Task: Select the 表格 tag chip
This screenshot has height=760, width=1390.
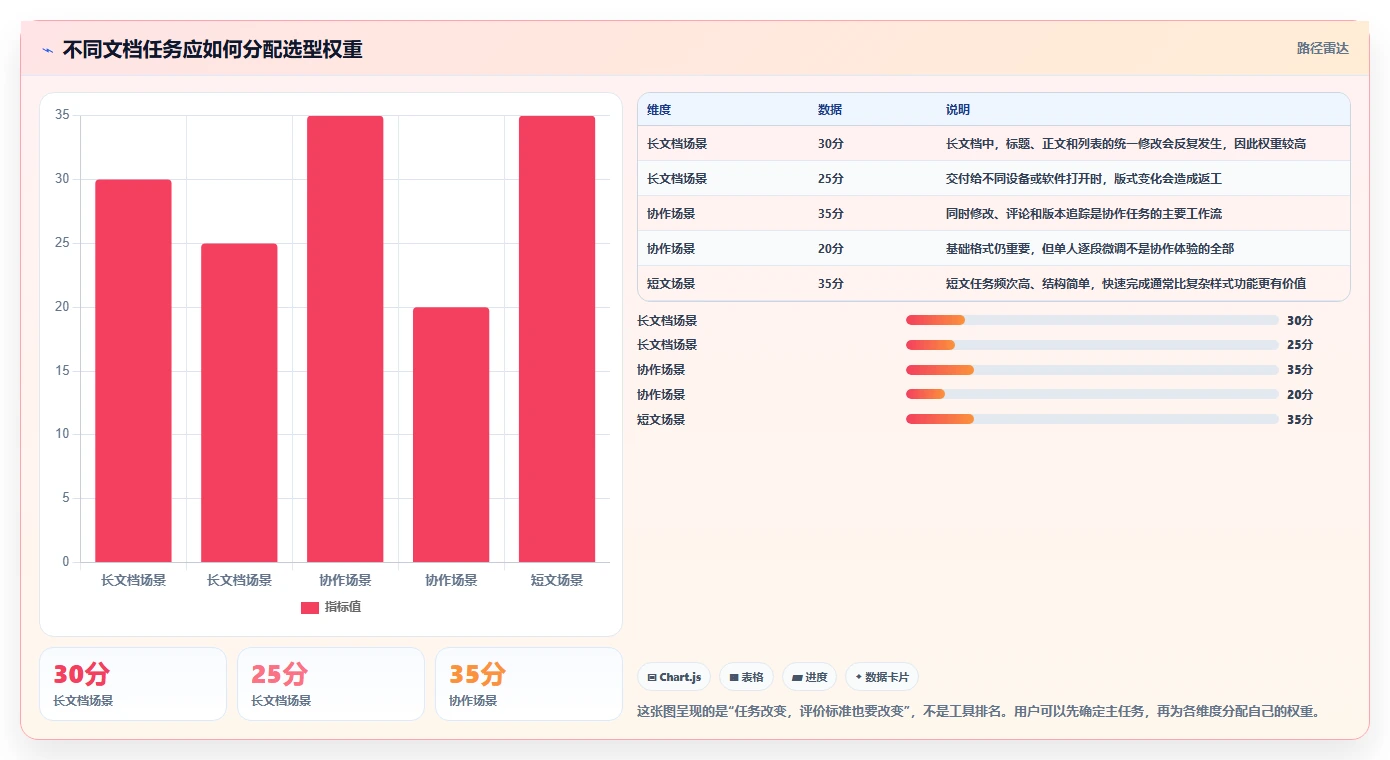Action: [746, 677]
